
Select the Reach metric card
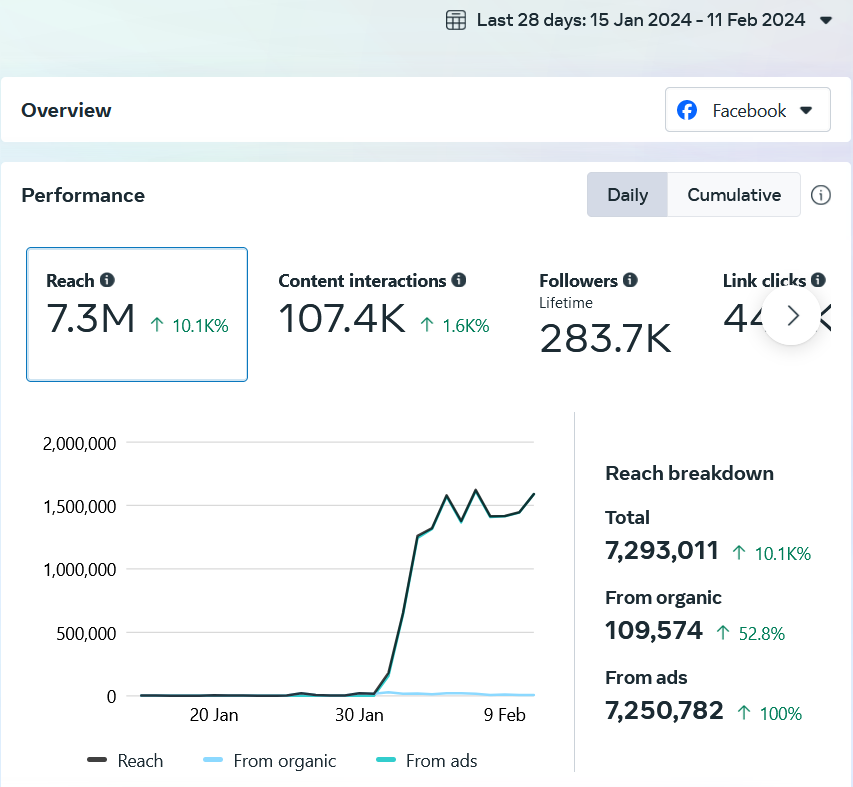(x=137, y=314)
